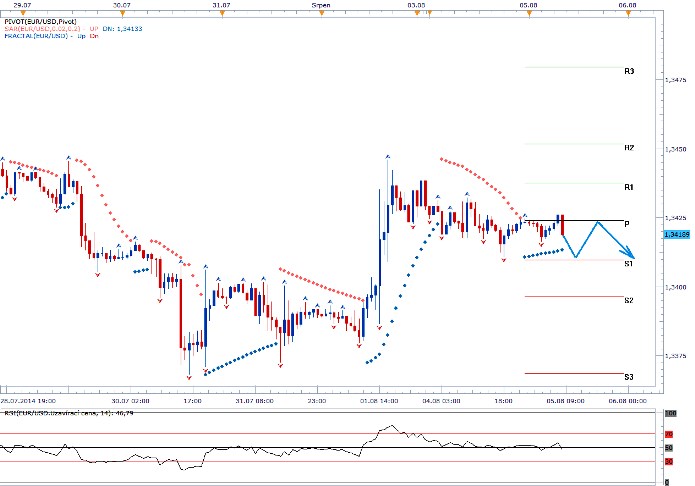695x486 pixels.
Task: Click the 1,3450 price axis value
Action: click(675, 149)
